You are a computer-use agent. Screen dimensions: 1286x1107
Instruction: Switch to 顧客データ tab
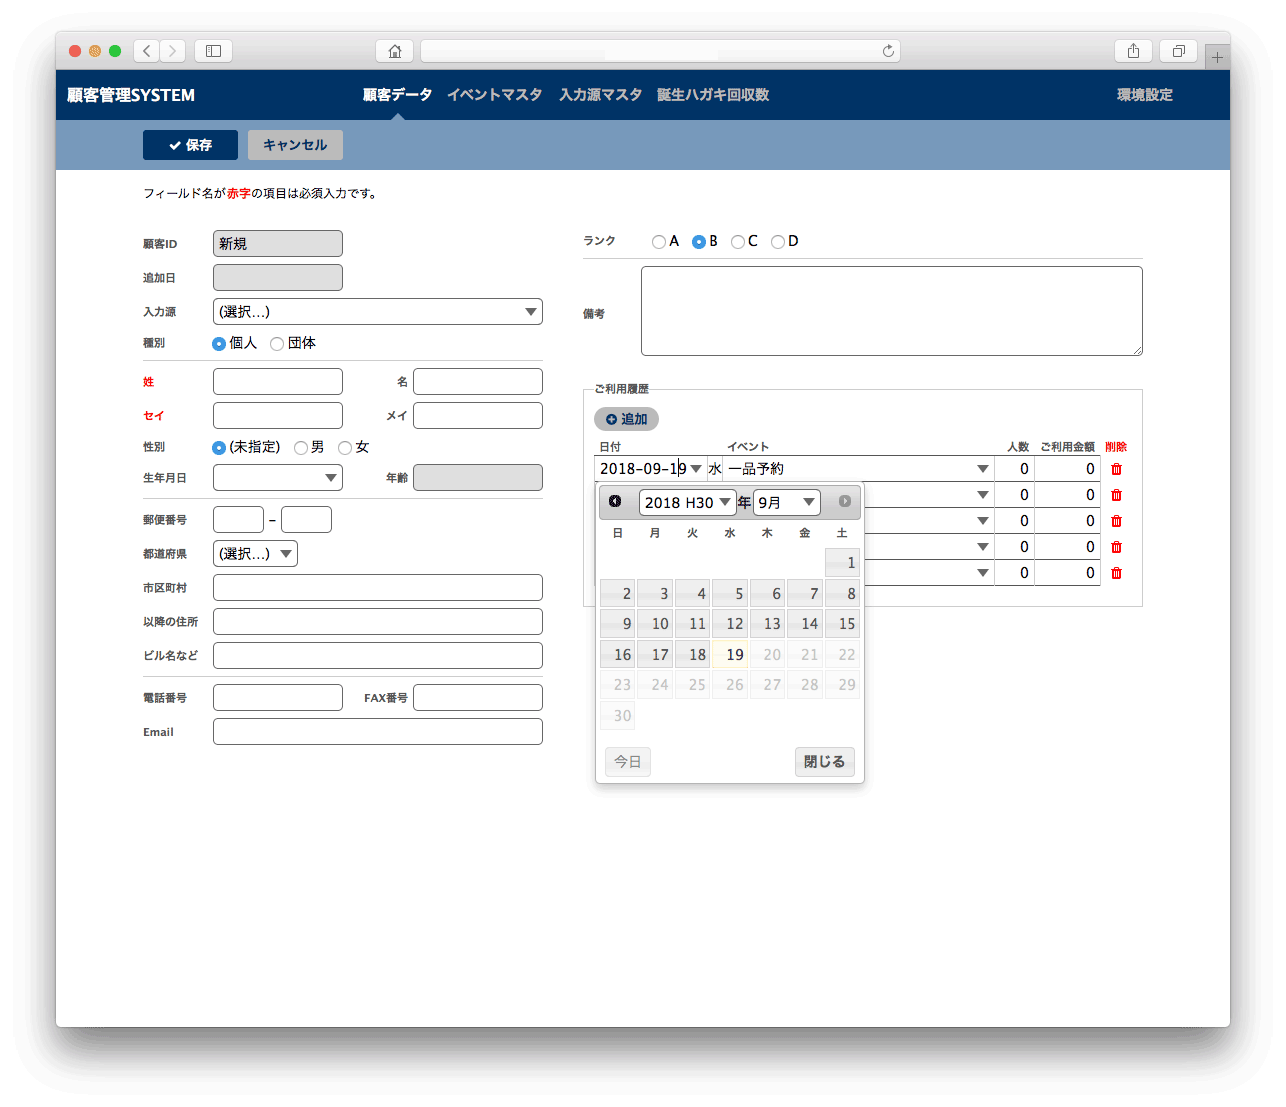tap(397, 95)
